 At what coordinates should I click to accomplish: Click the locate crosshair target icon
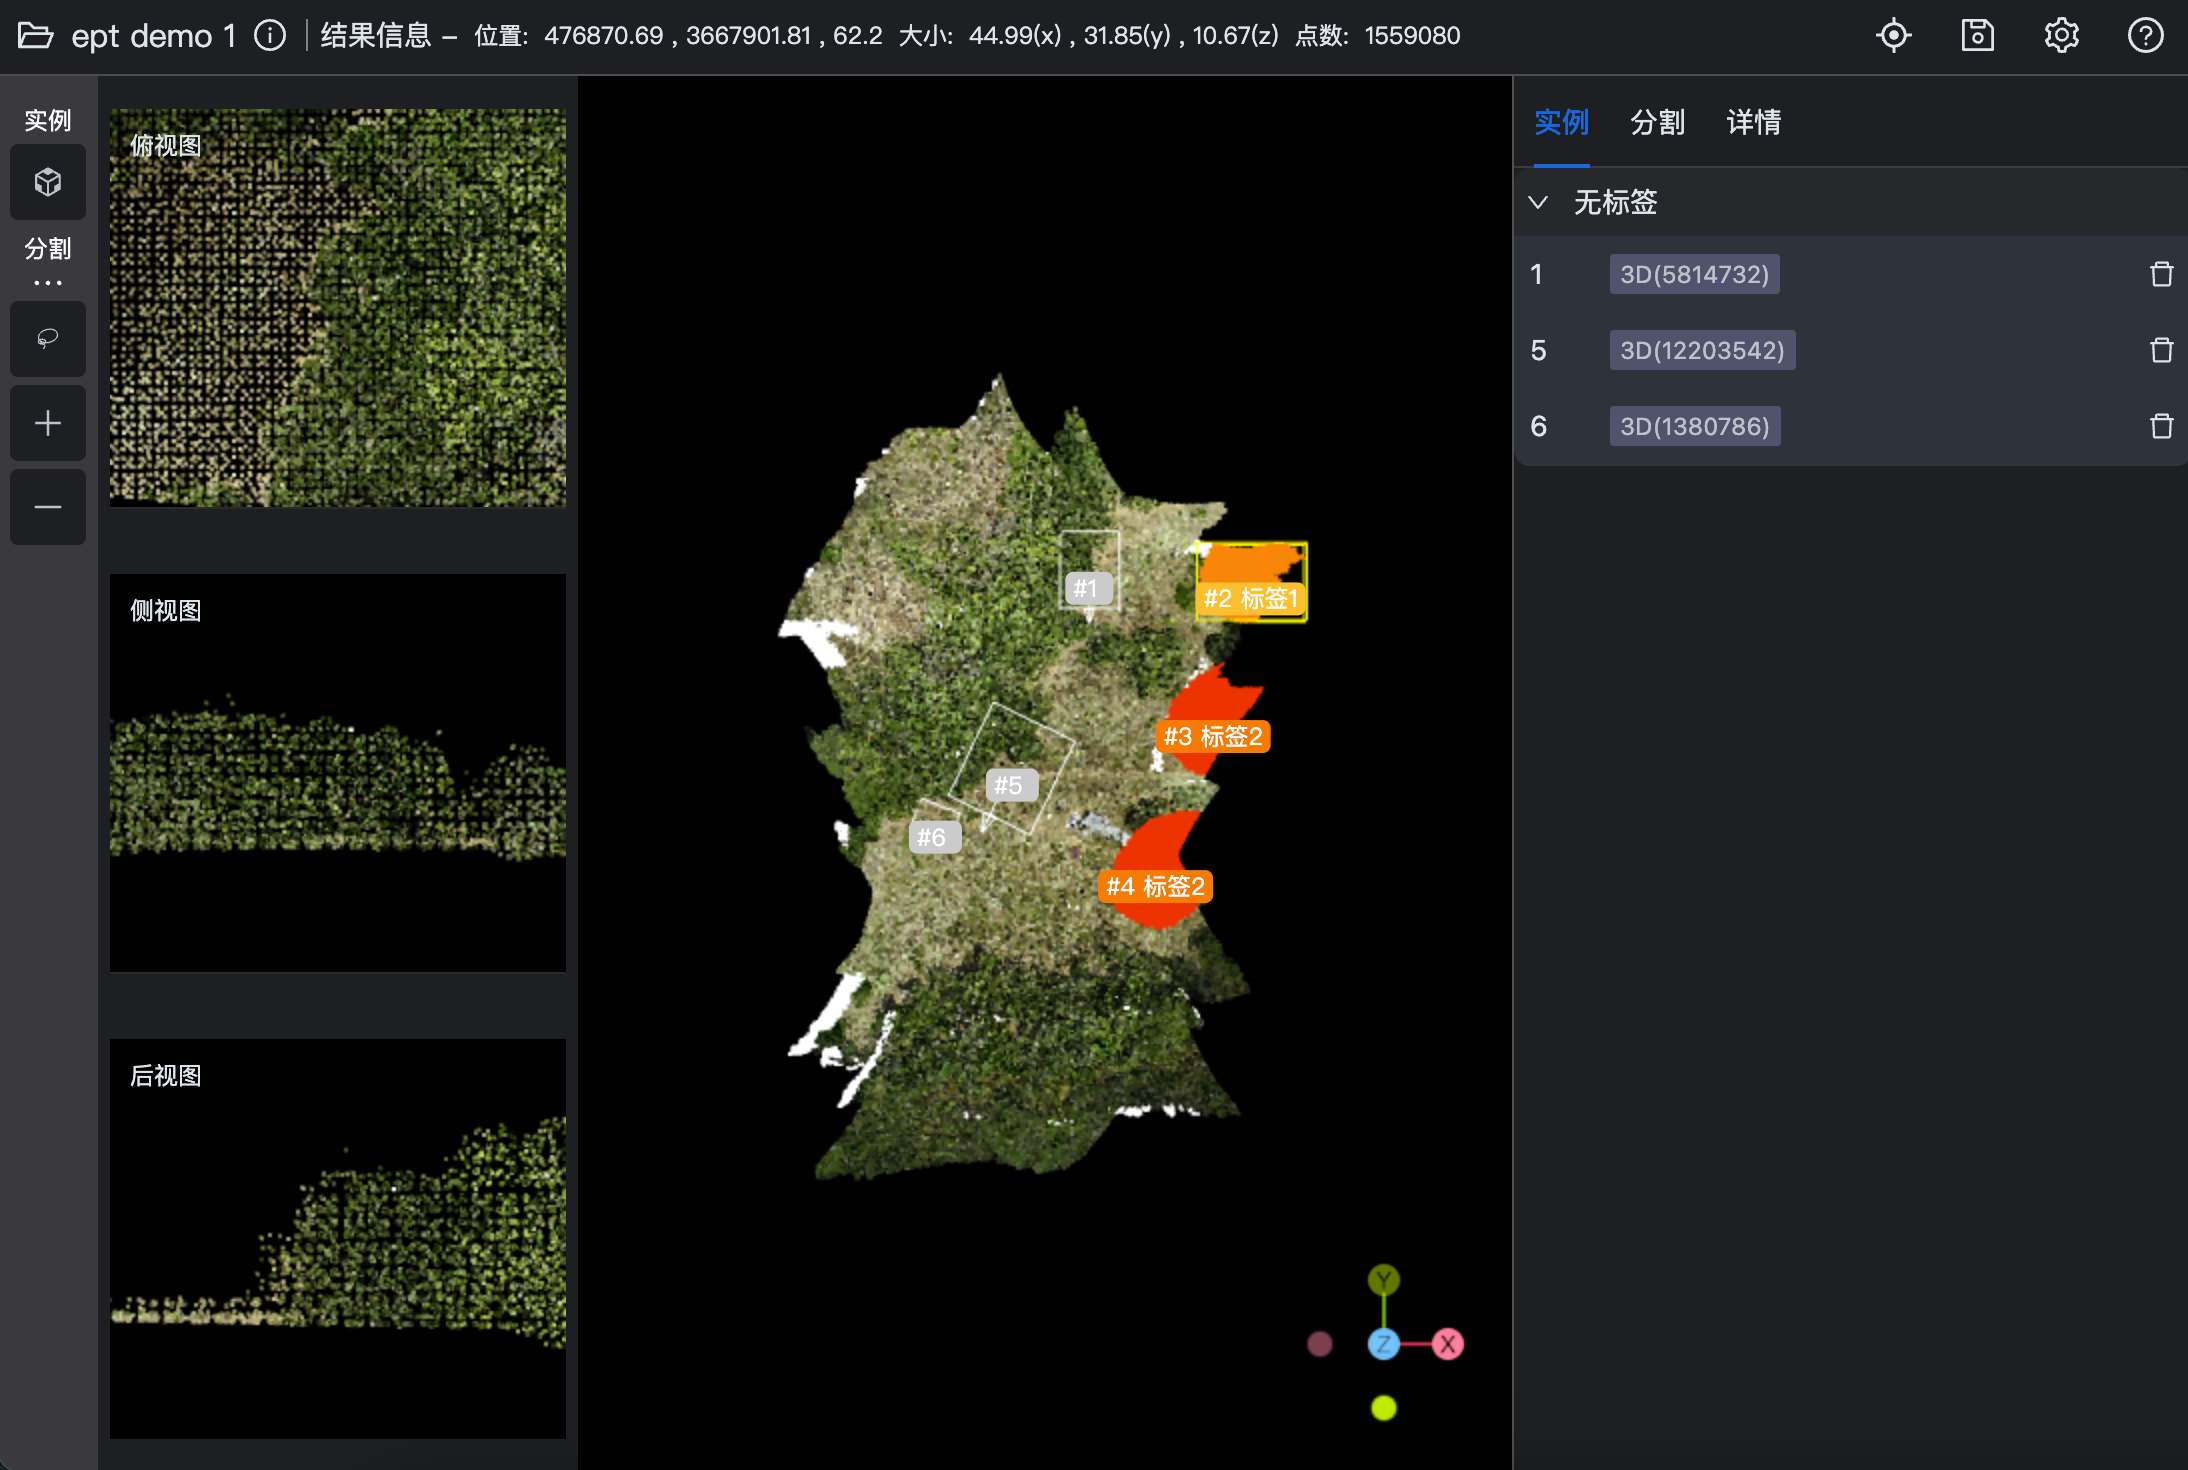[x=1893, y=36]
